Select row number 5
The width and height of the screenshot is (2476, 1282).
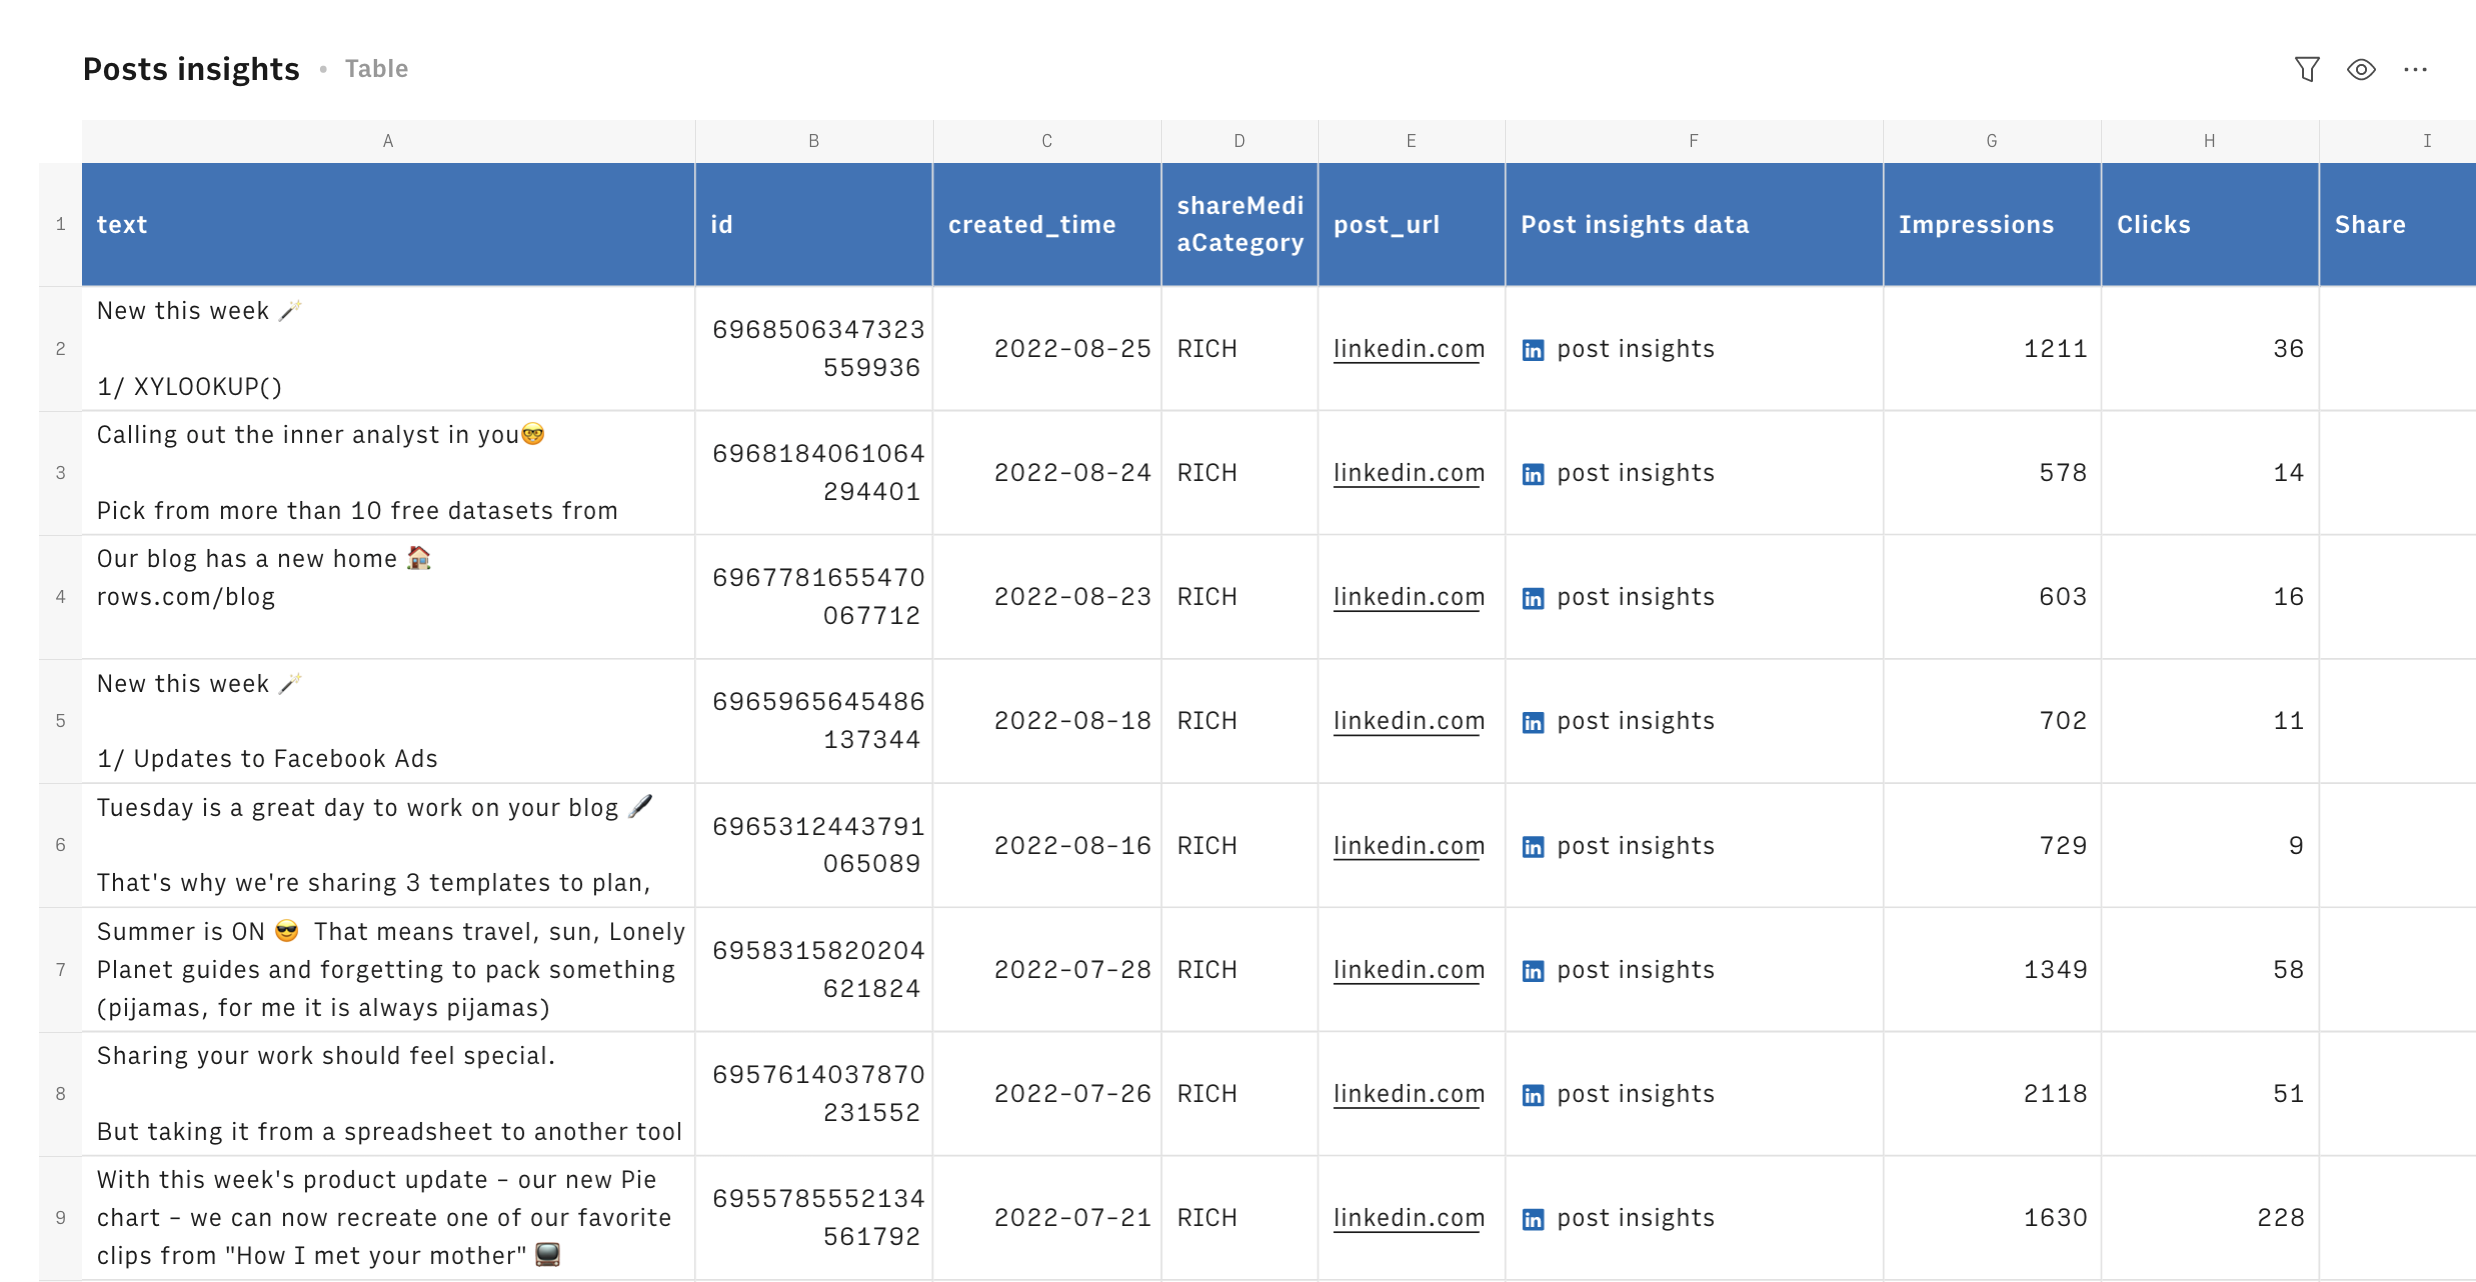tap(61, 721)
